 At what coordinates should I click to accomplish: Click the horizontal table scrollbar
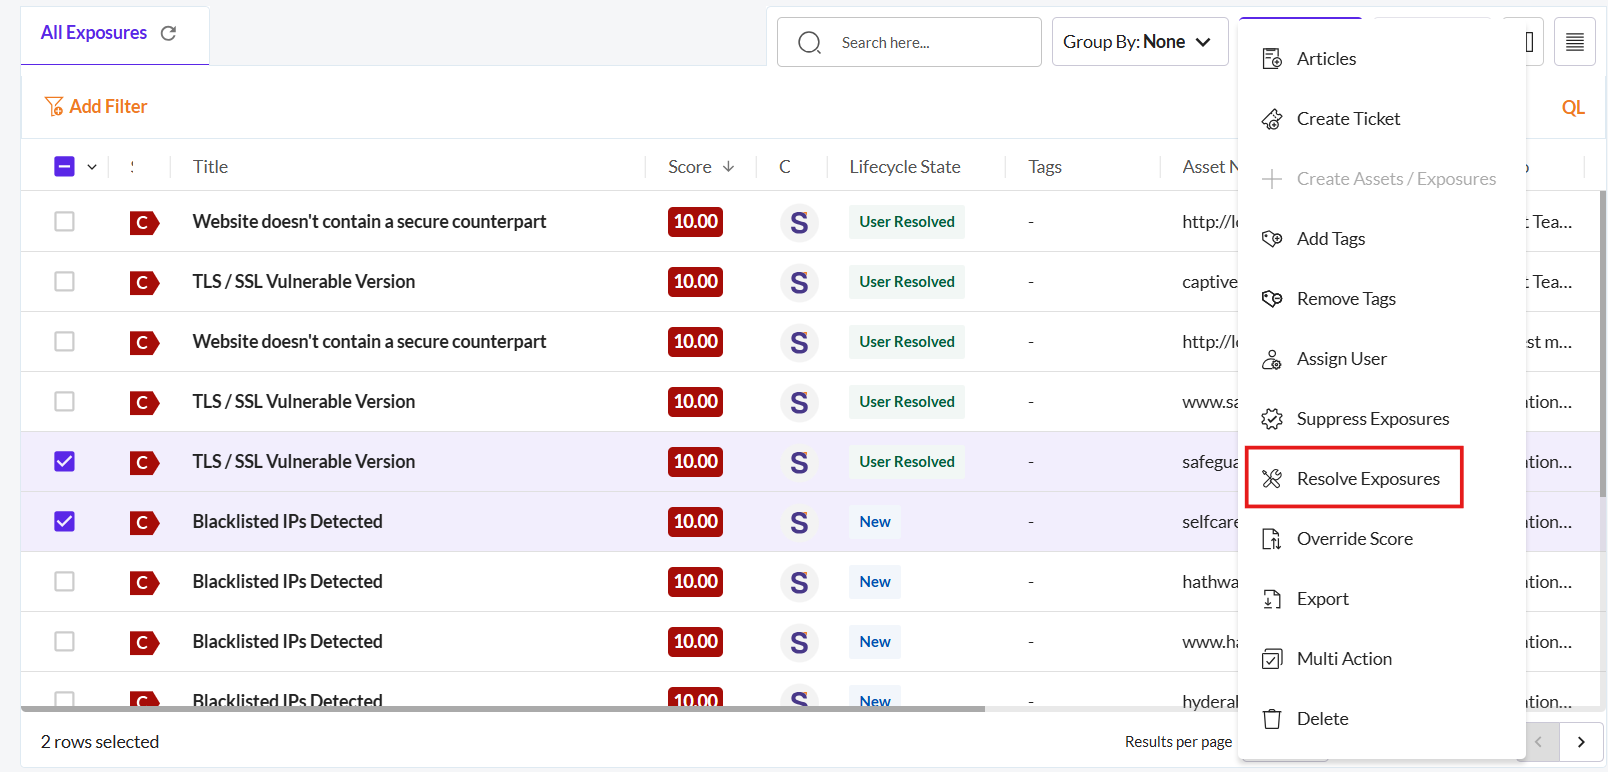pyautogui.click(x=503, y=709)
